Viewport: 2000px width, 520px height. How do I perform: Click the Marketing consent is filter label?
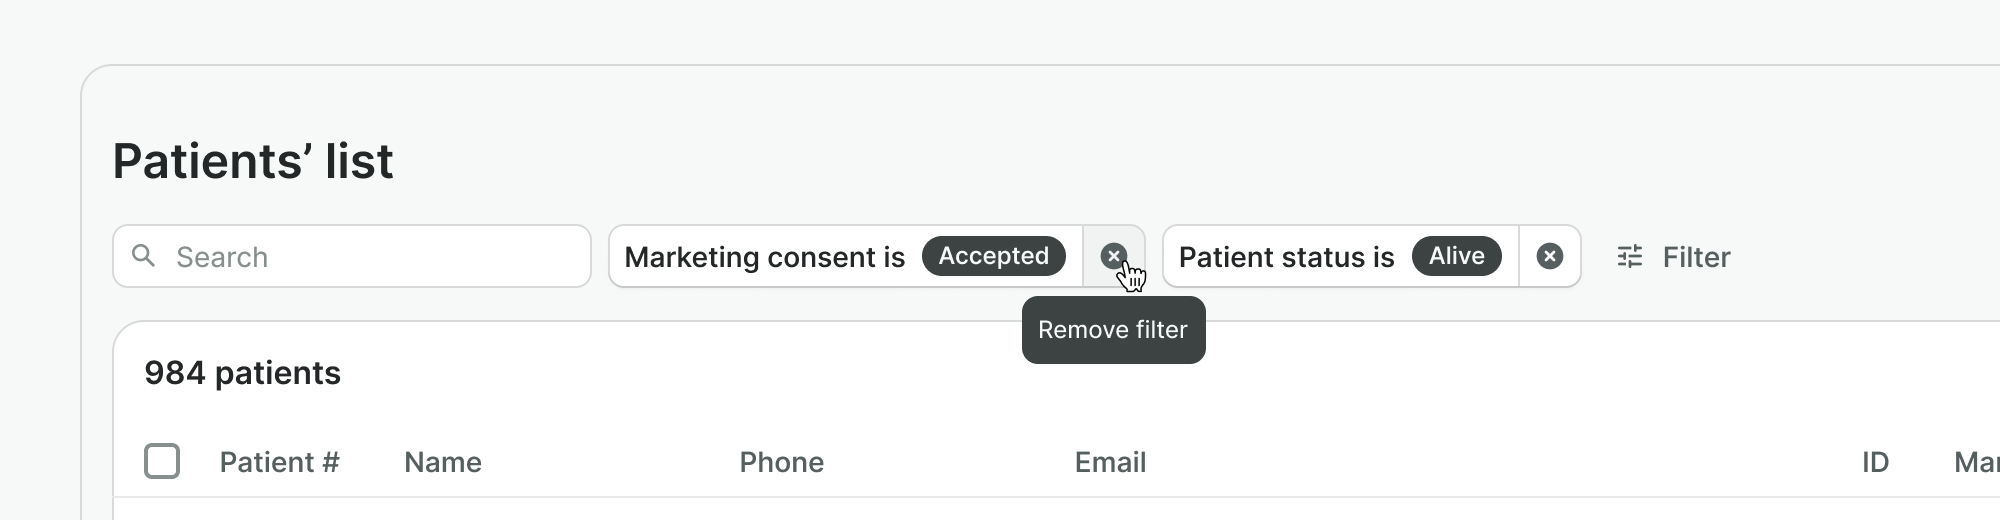pos(764,257)
